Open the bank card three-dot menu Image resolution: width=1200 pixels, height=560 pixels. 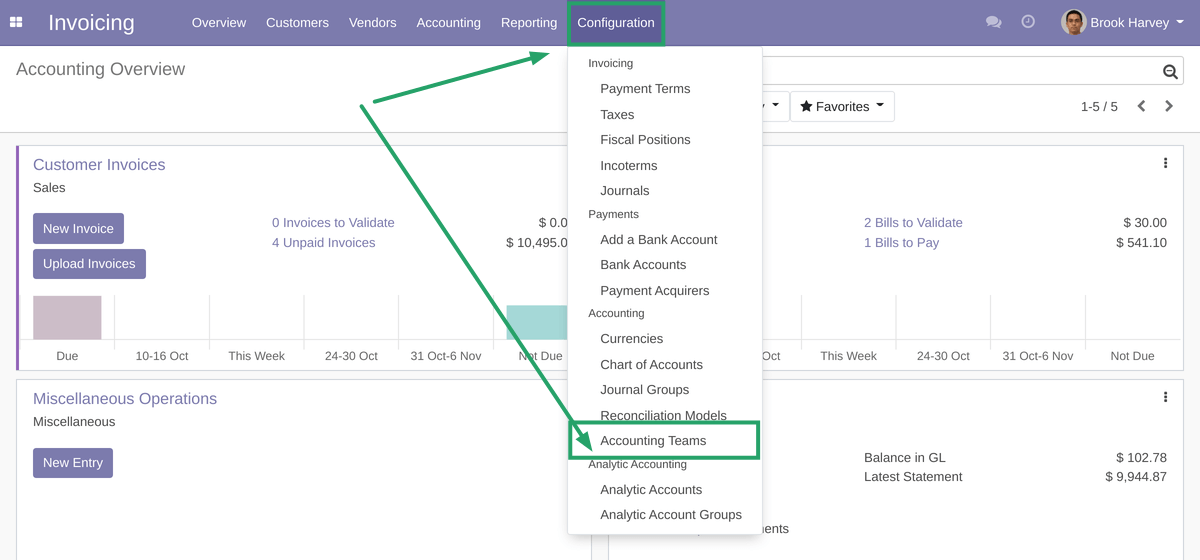click(1165, 397)
